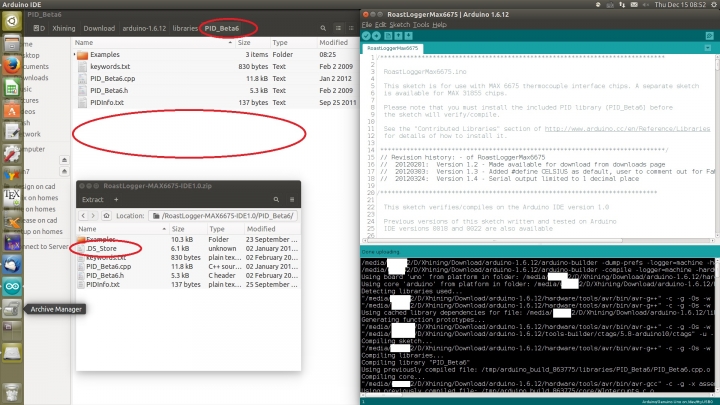
Task: Go to PID_Beta6 breadcrumb in Files
Action: (222, 28)
